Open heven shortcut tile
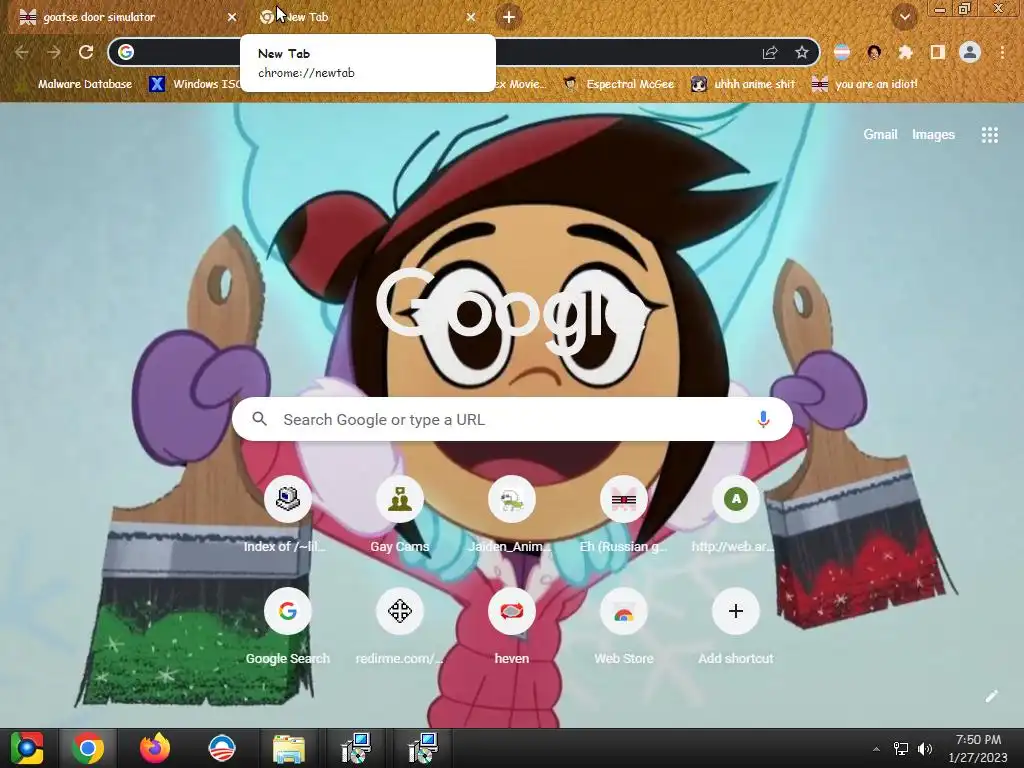The height and width of the screenshot is (768, 1024). [x=511, y=626]
